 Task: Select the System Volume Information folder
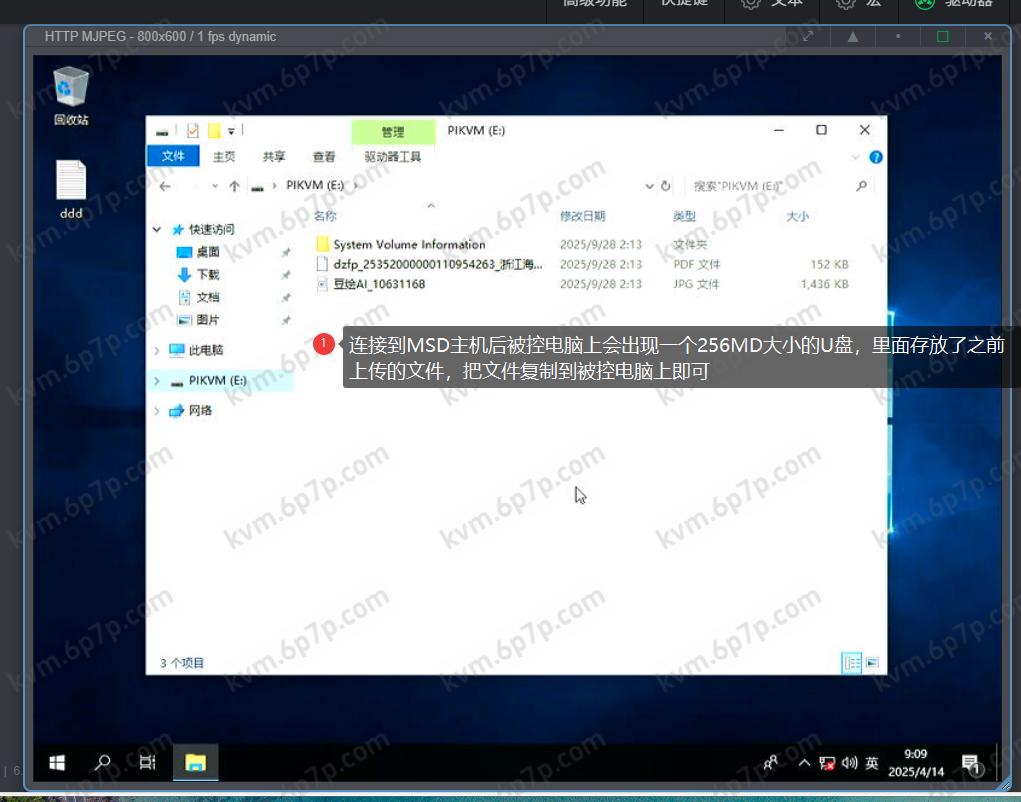point(409,244)
